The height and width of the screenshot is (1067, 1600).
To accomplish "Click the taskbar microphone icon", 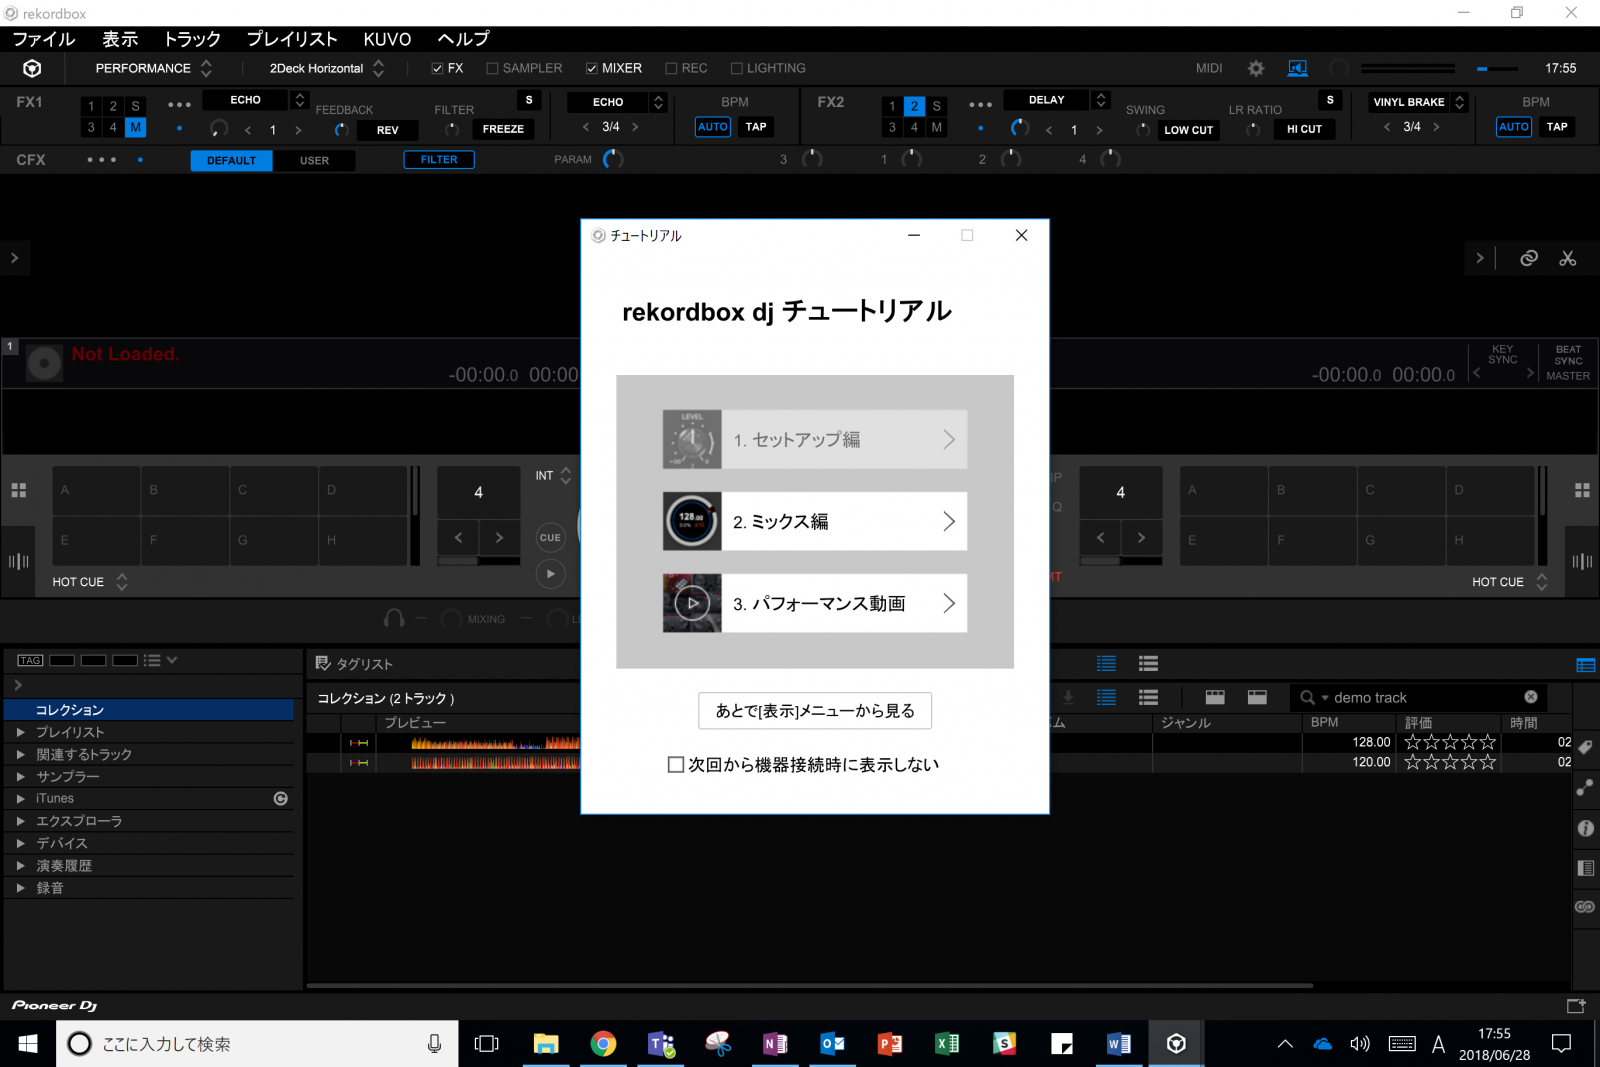I will point(434,1044).
